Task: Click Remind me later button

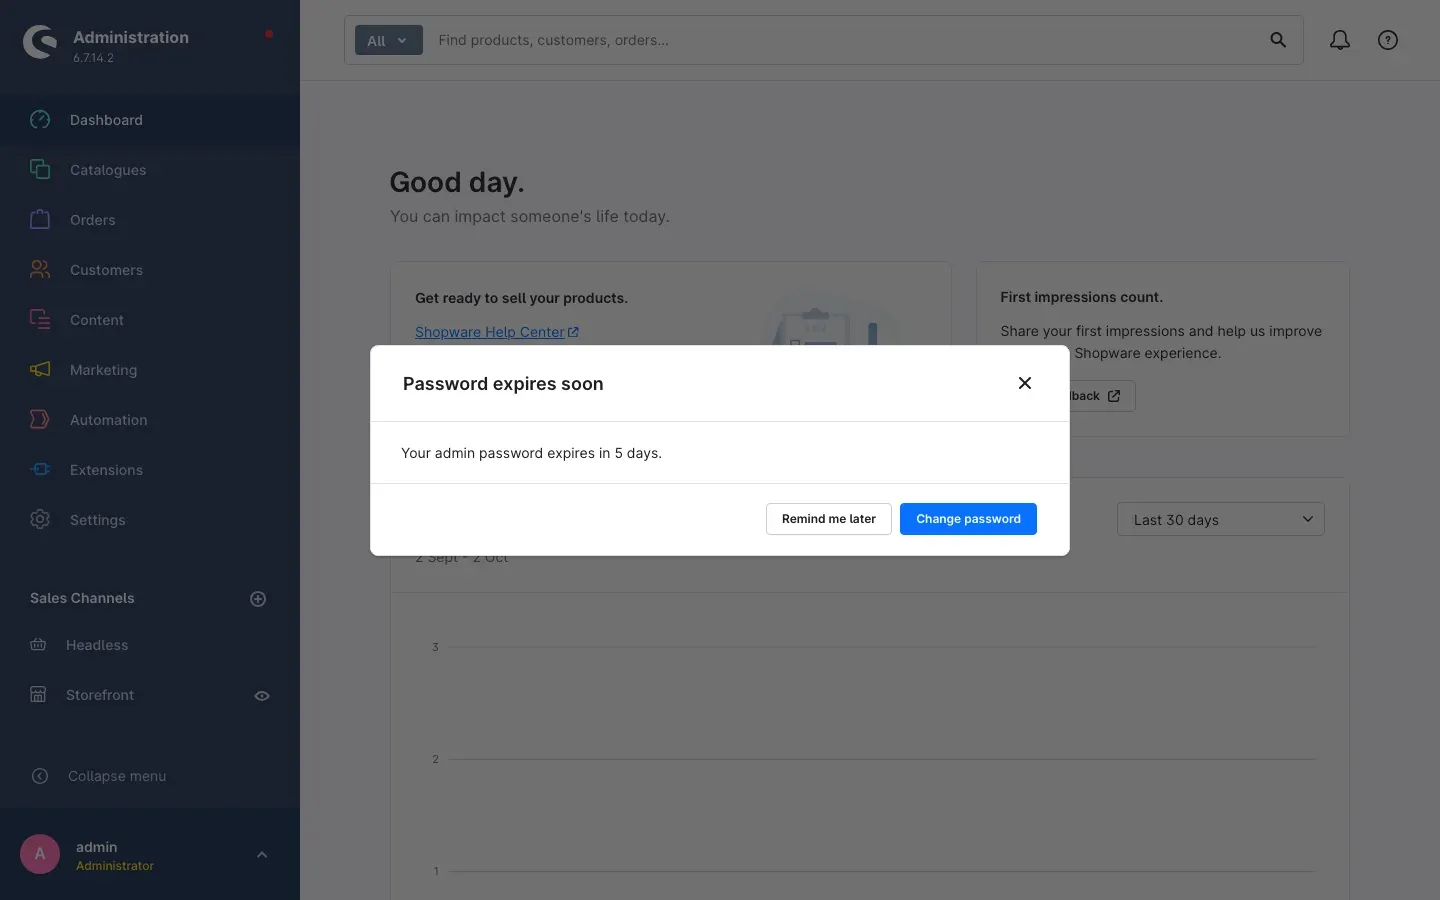Action: pyautogui.click(x=829, y=519)
